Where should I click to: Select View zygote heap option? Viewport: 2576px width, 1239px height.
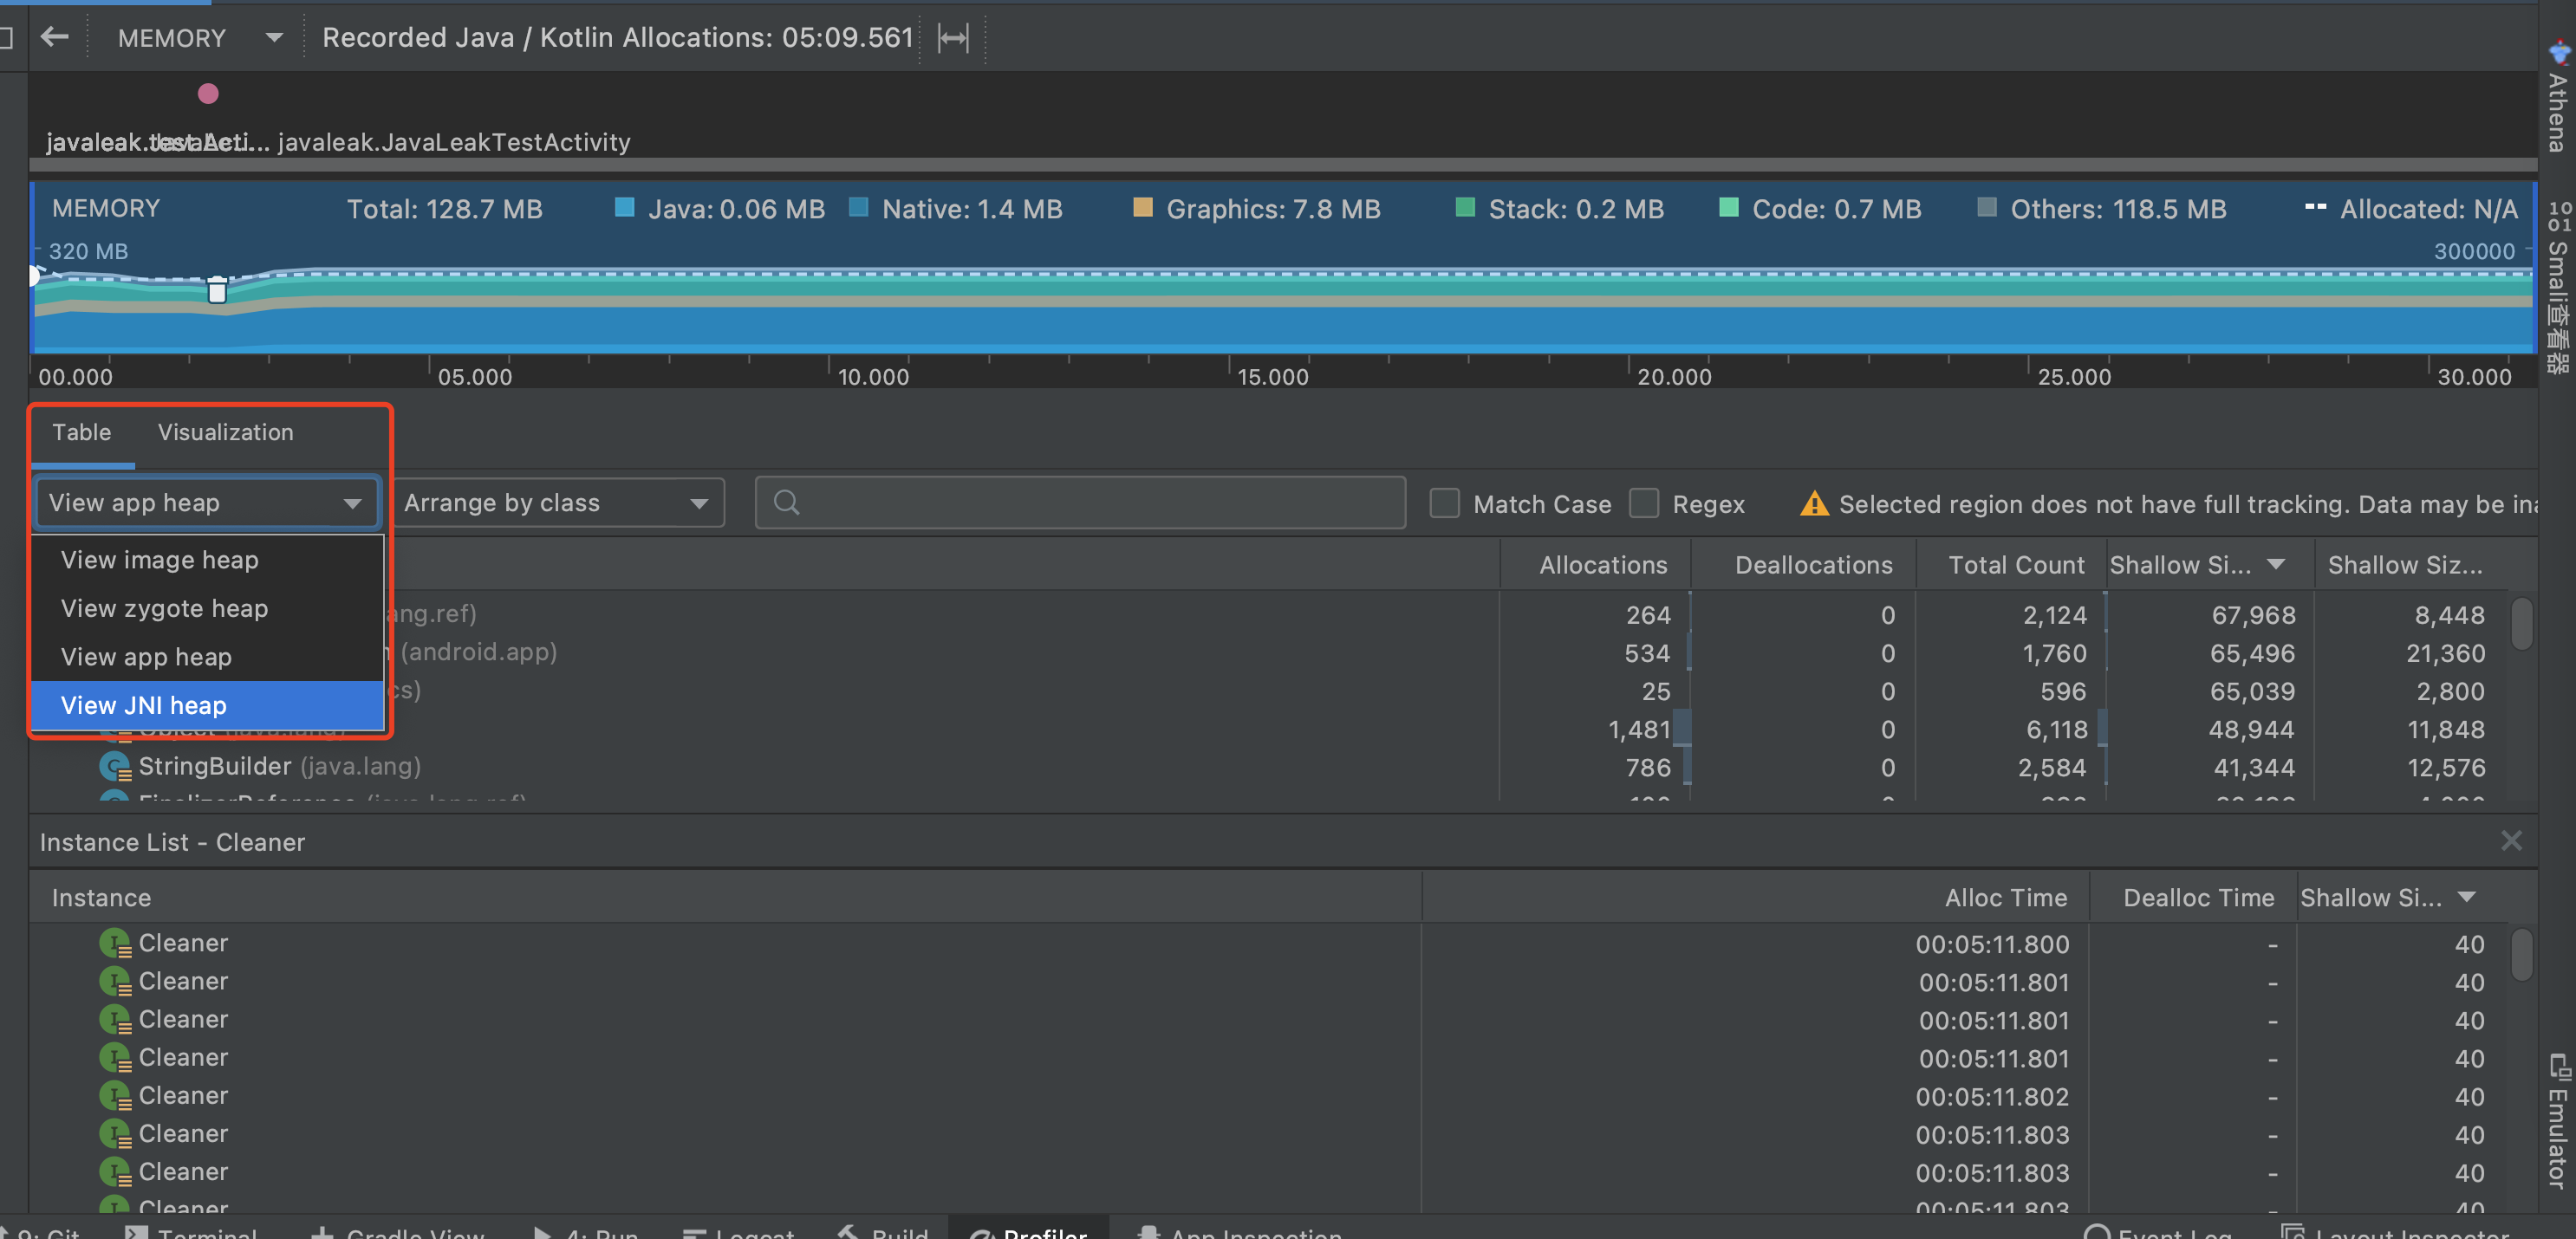(207, 608)
